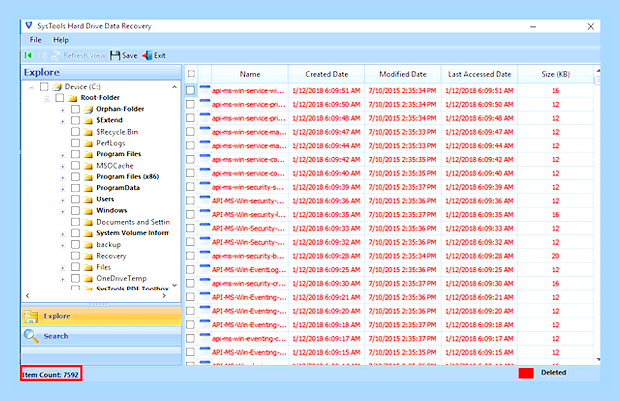Image resolution: width=620 pixels, height=401 pixels.
Task: Open the Help menu
Action: [60, 40]
